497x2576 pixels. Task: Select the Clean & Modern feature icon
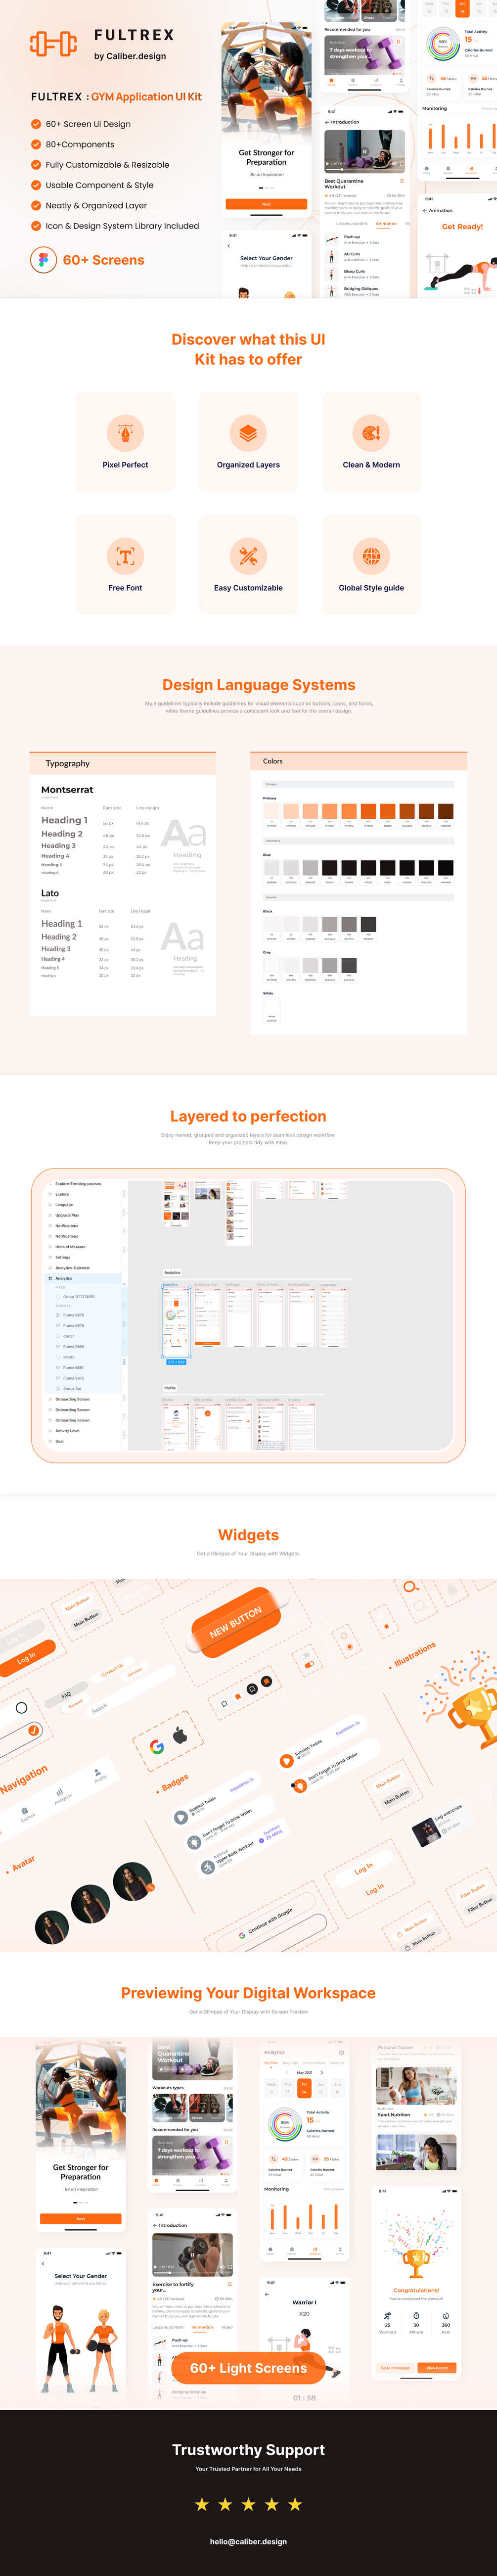(x=371, y=433)
